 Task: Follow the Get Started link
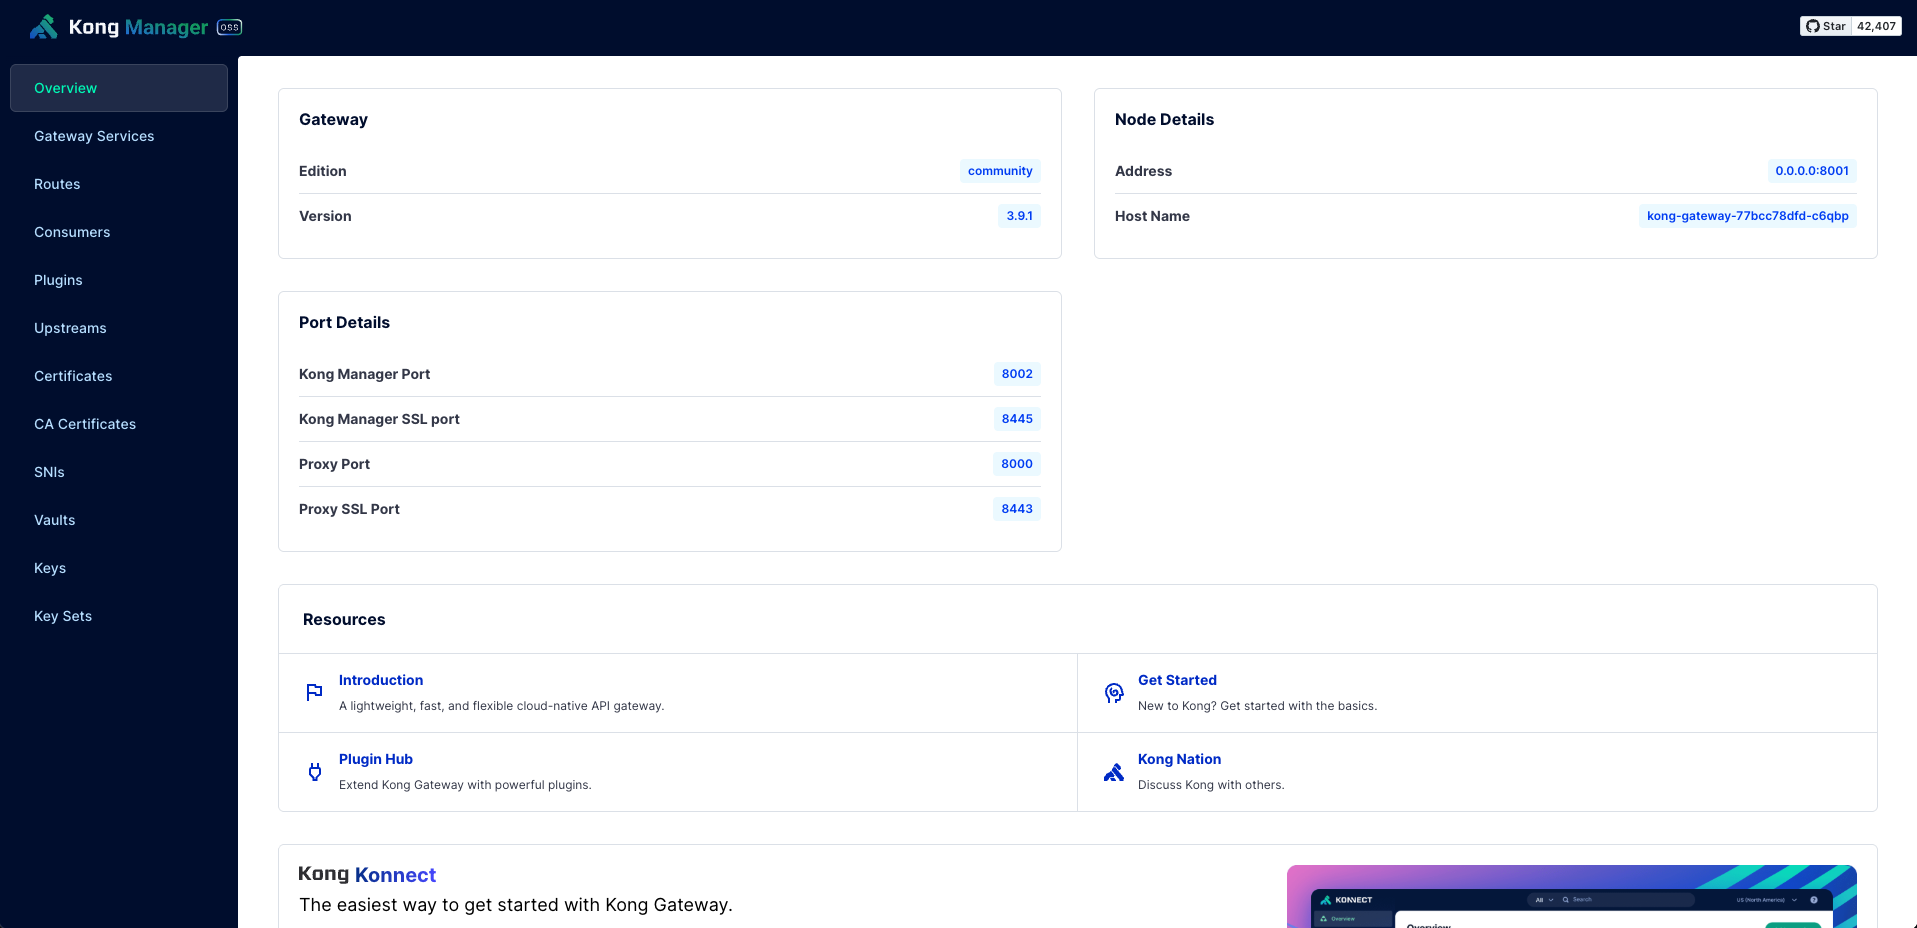pyautogui.click(x=1177, y=680)
